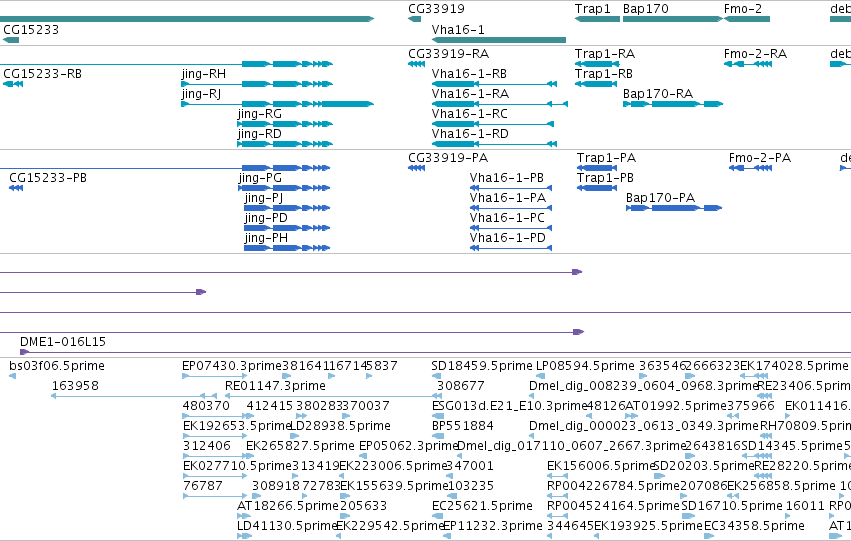
Task: Select protein Trap1-PA label
Action: pos(606,158)
